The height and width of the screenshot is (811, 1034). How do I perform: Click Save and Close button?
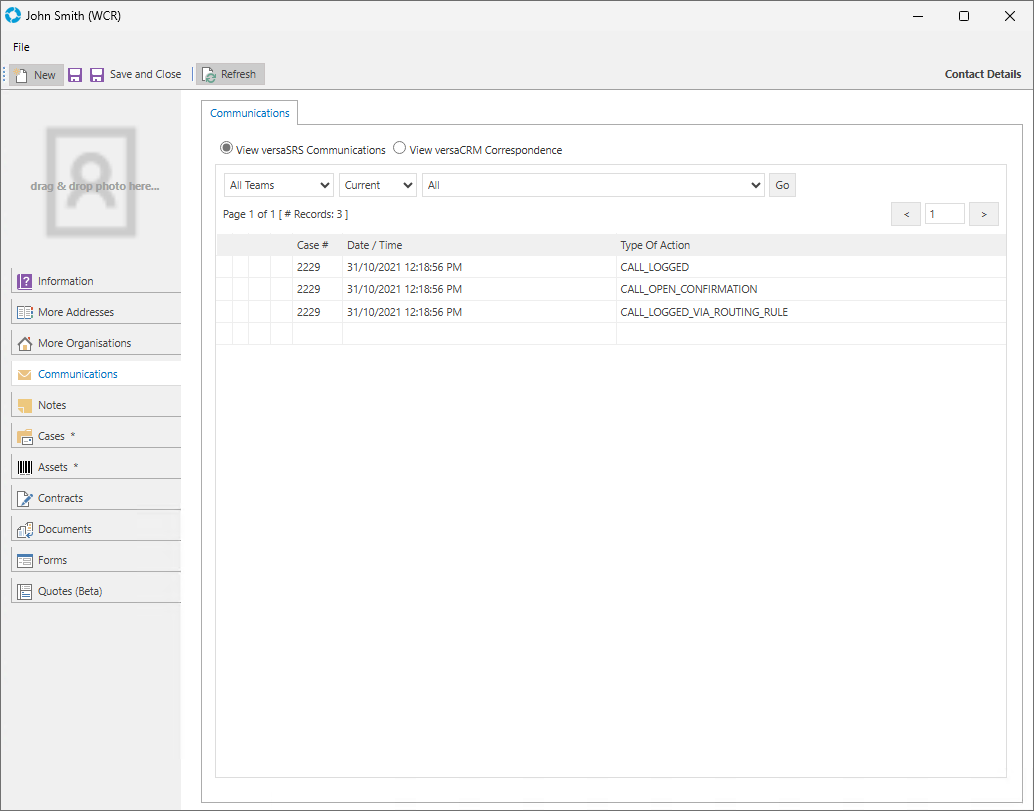point(136,75)
